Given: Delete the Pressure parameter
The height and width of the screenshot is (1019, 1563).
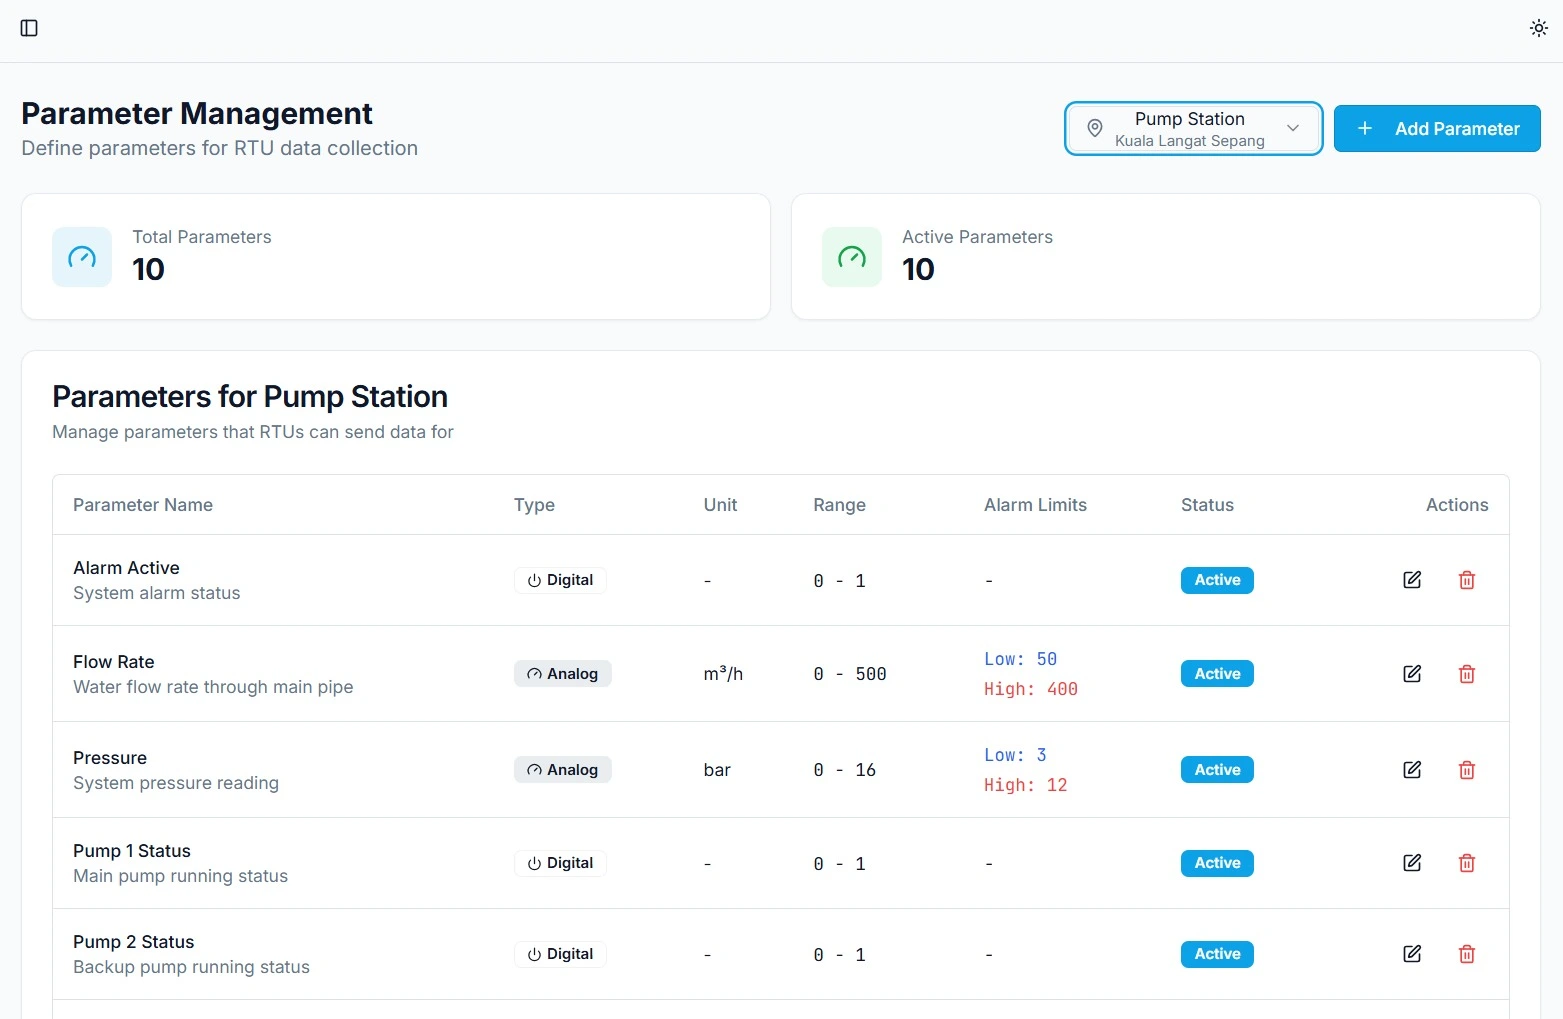Looking at the screenshot, I should coord(1467,770).
